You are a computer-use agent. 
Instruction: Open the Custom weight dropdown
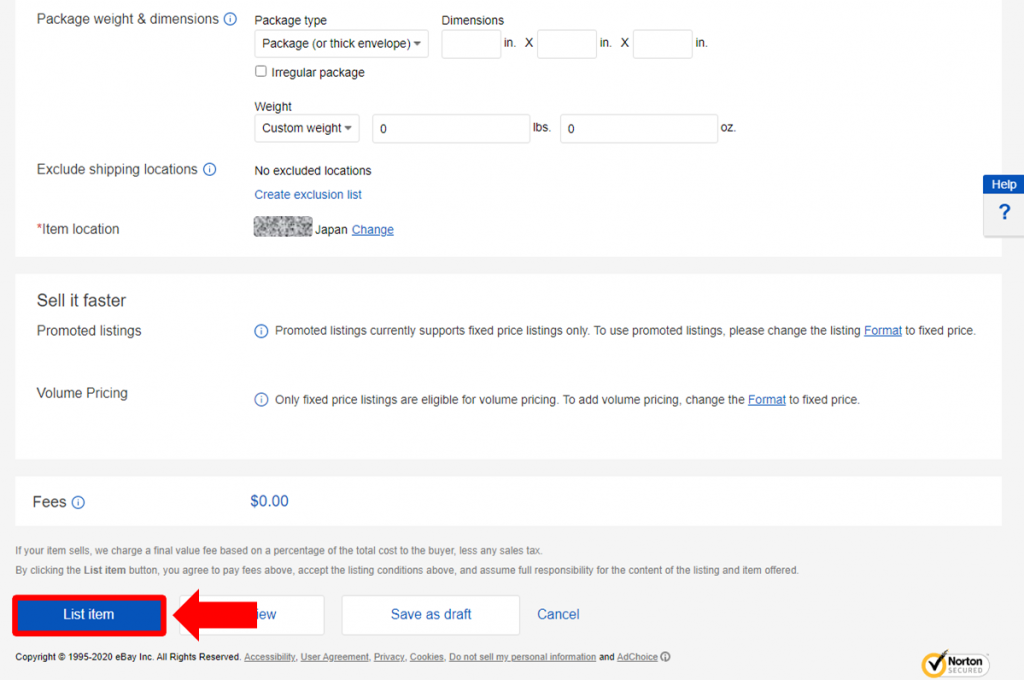307,128
